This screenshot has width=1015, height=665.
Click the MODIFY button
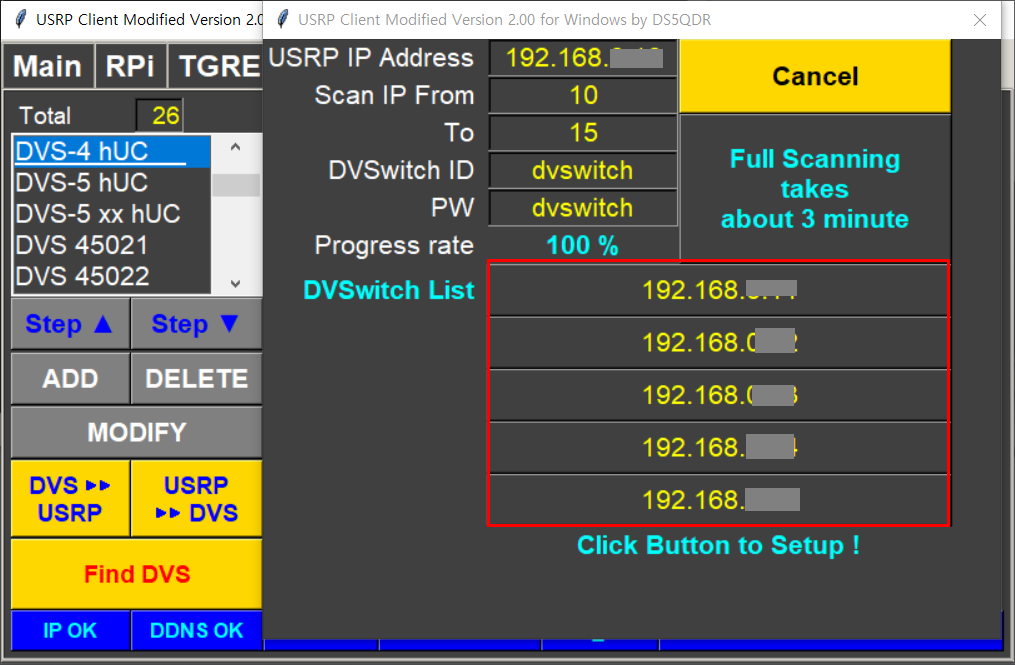[x=137, y=432]
